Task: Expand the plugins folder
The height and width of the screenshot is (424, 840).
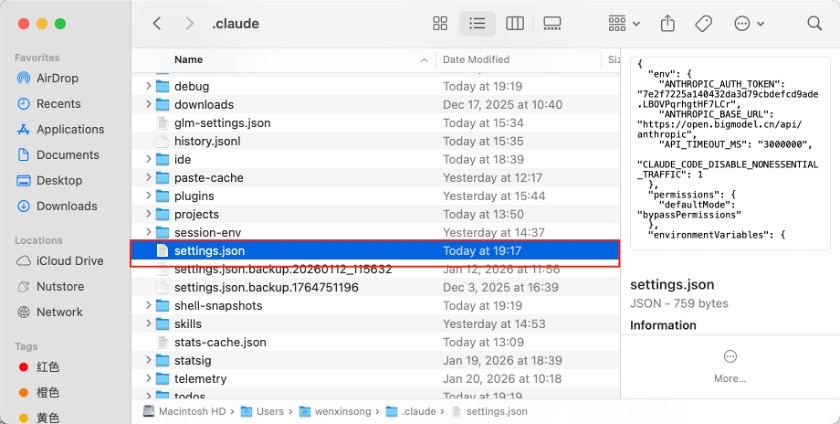Action: (149, 196)
